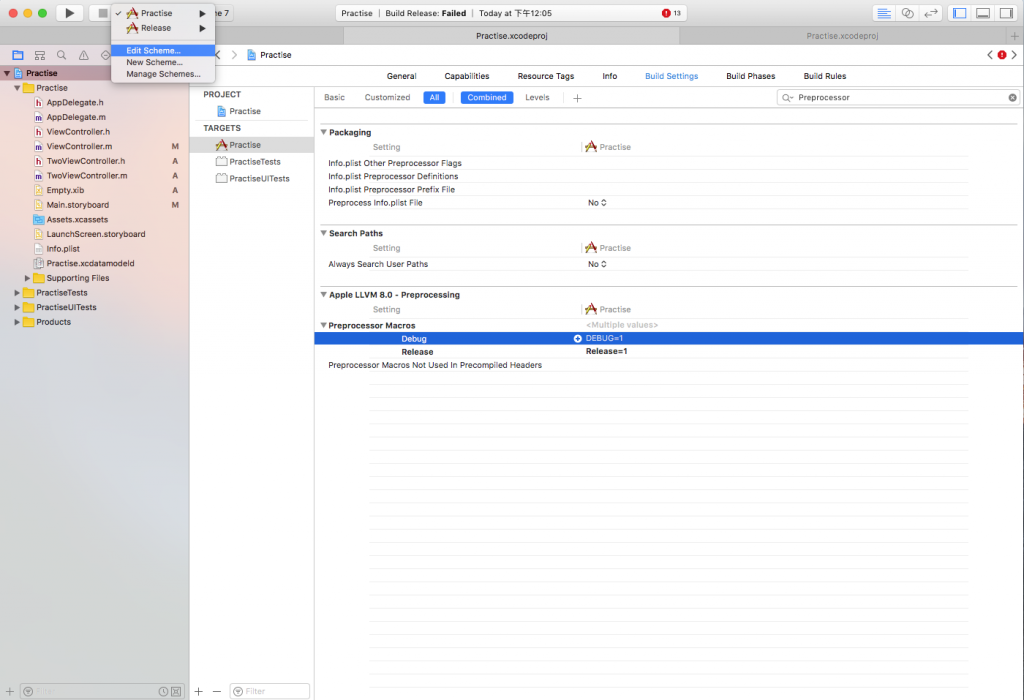The height and width of the screenshot is (700, 1024).
Task: Go forward in editor history
Action: [234, 55]
